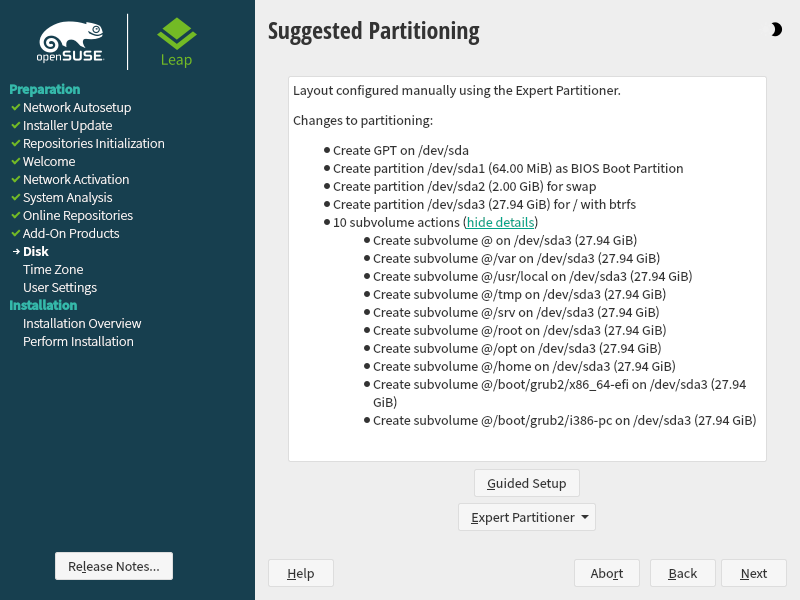The height and width of the screenshot is (600, 800).
Task: Click the openSUSE chameleon logo
Action: pos(70,43)
